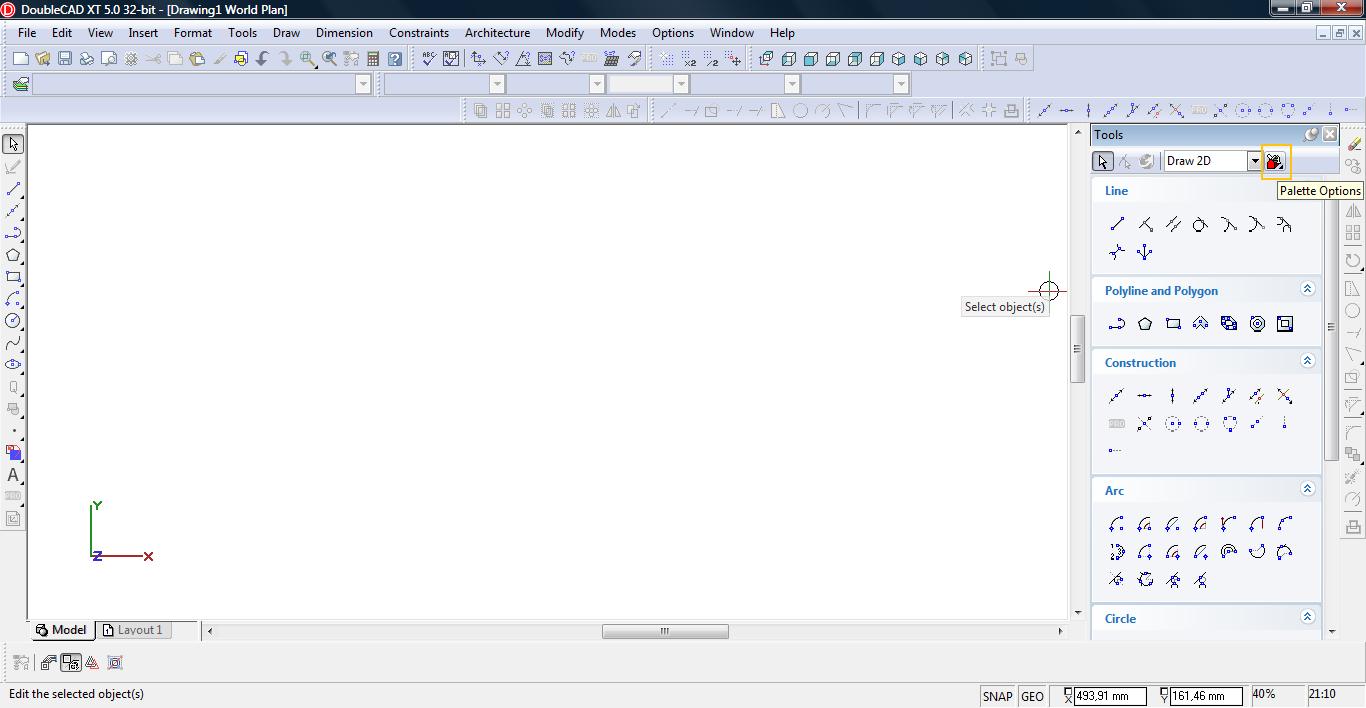This screenshot has width=1366, height=708.
Task: Open the Draw 2D palette dropdown
Action: point(1254,161)
